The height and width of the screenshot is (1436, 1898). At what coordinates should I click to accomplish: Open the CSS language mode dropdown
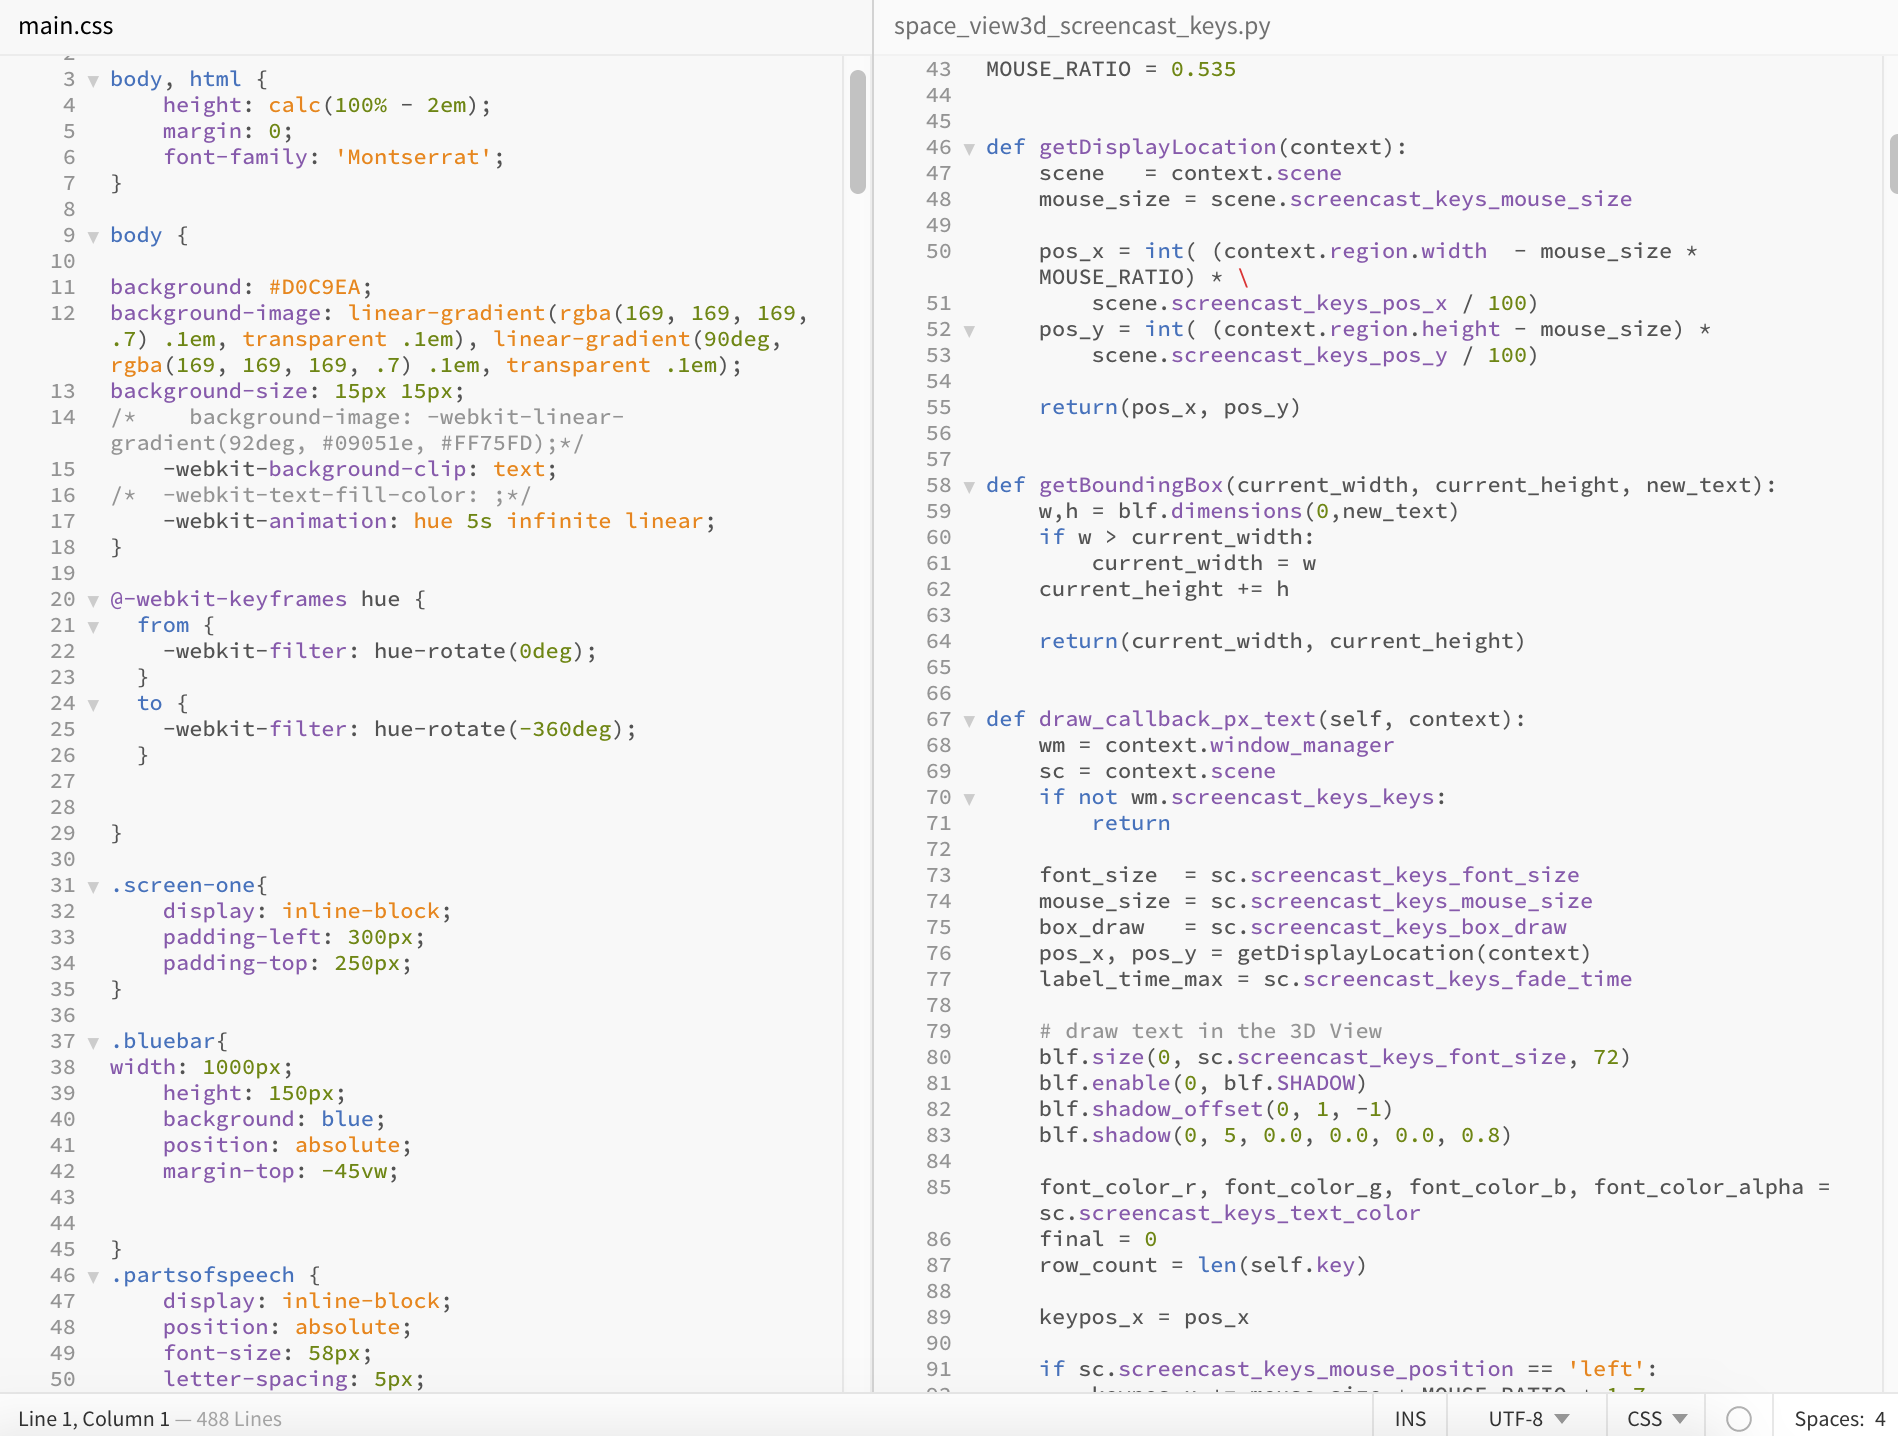coord(1656,1418)
